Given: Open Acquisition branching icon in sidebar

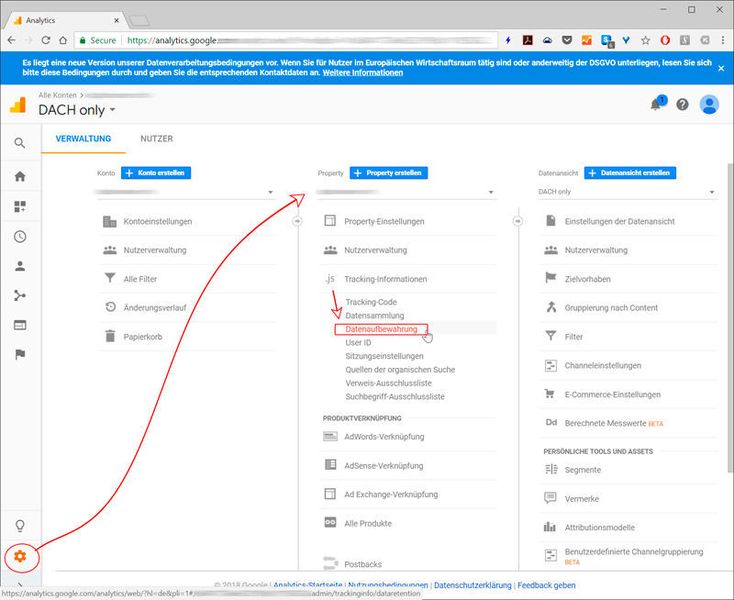Looking at the screenshot, I should pos(20,295).
